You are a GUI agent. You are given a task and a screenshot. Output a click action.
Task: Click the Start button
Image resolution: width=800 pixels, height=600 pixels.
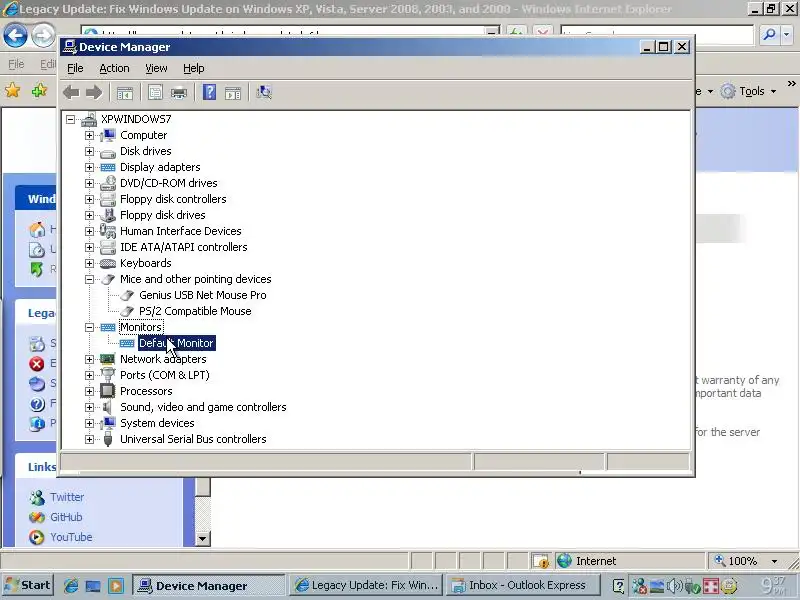point(29,585)
